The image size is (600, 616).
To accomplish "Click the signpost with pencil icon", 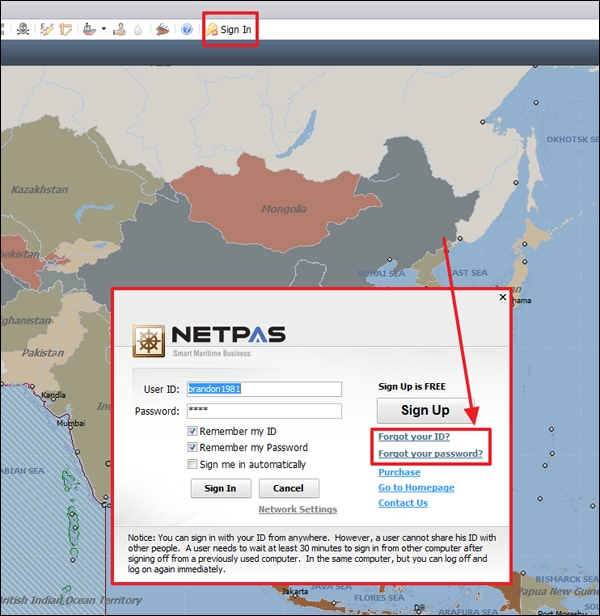I will (66, 29).
